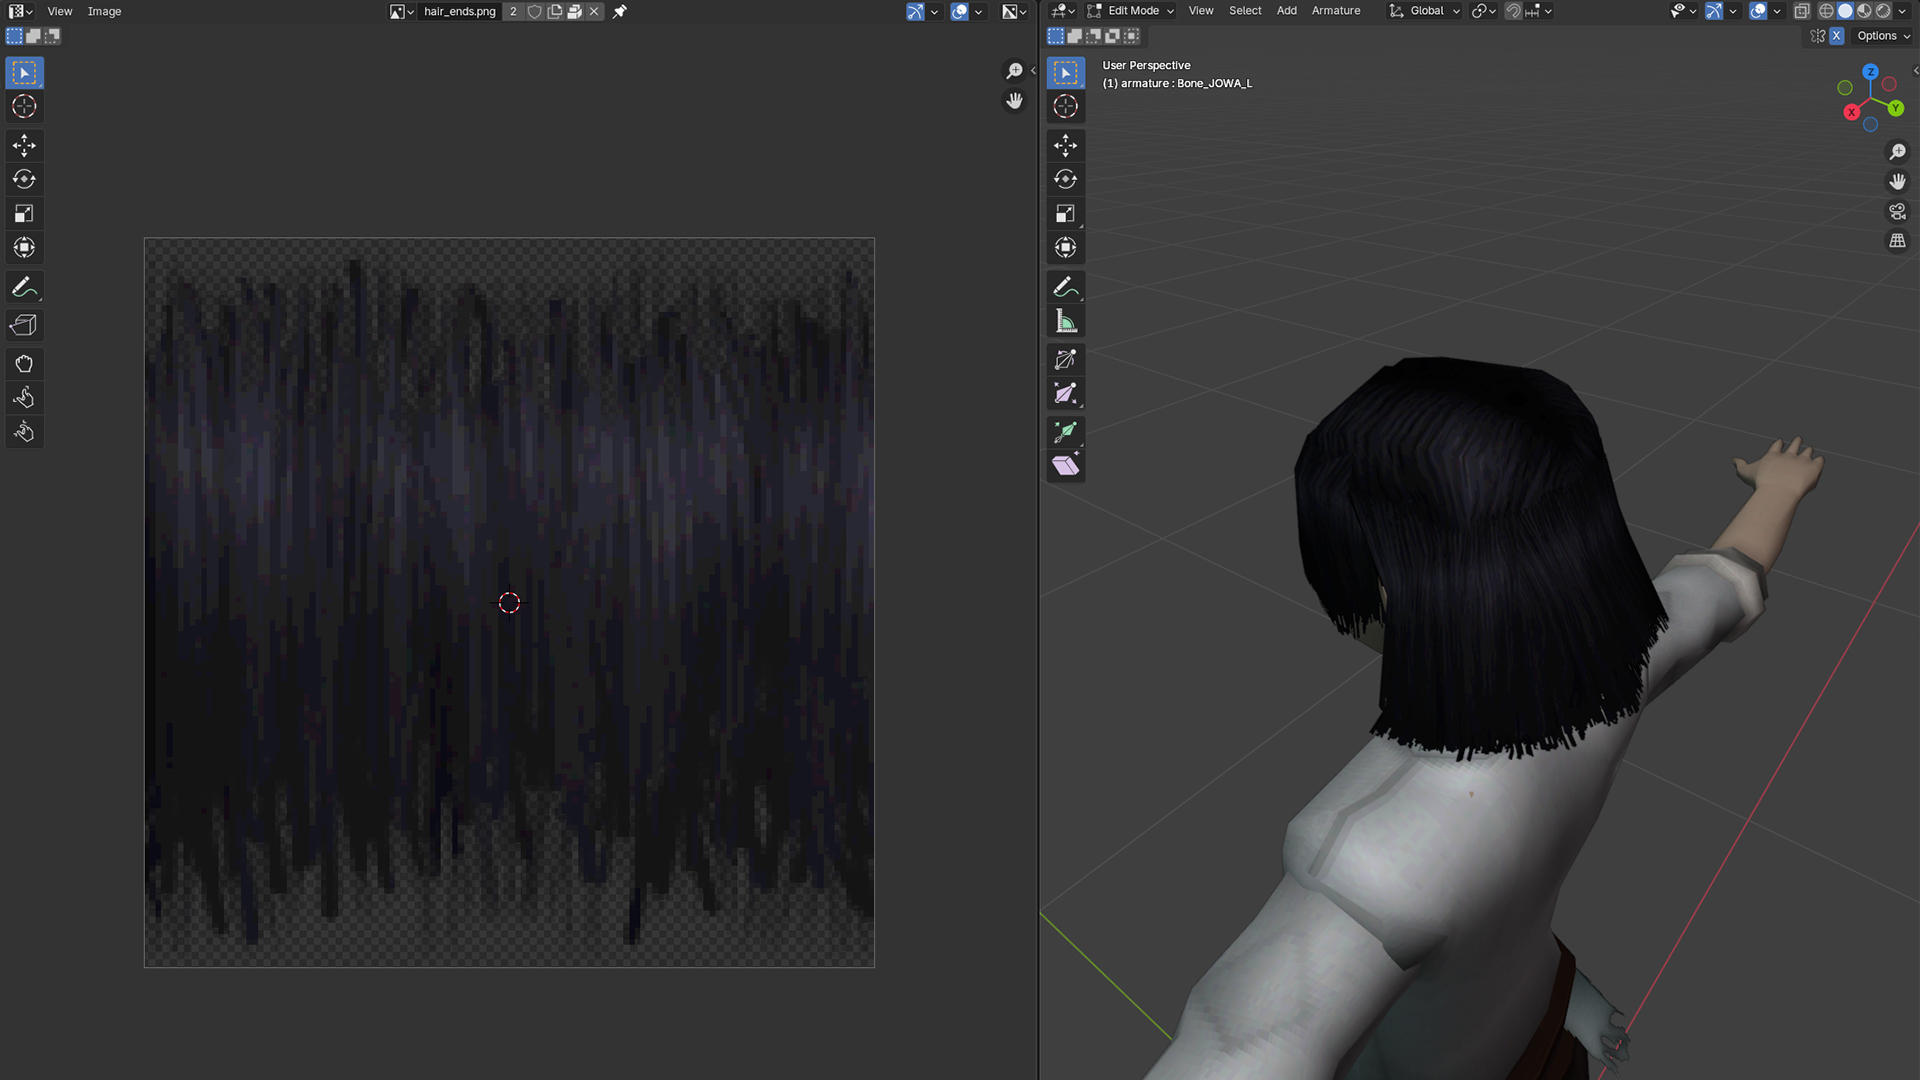Viewport: 1920px width, 1080px height.
Task: Toggle X-axis mirror in viewport header
Action: pos(1837,36)
